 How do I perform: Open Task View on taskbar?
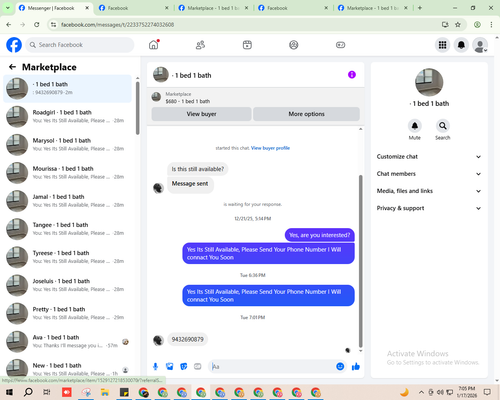[47, 392]
